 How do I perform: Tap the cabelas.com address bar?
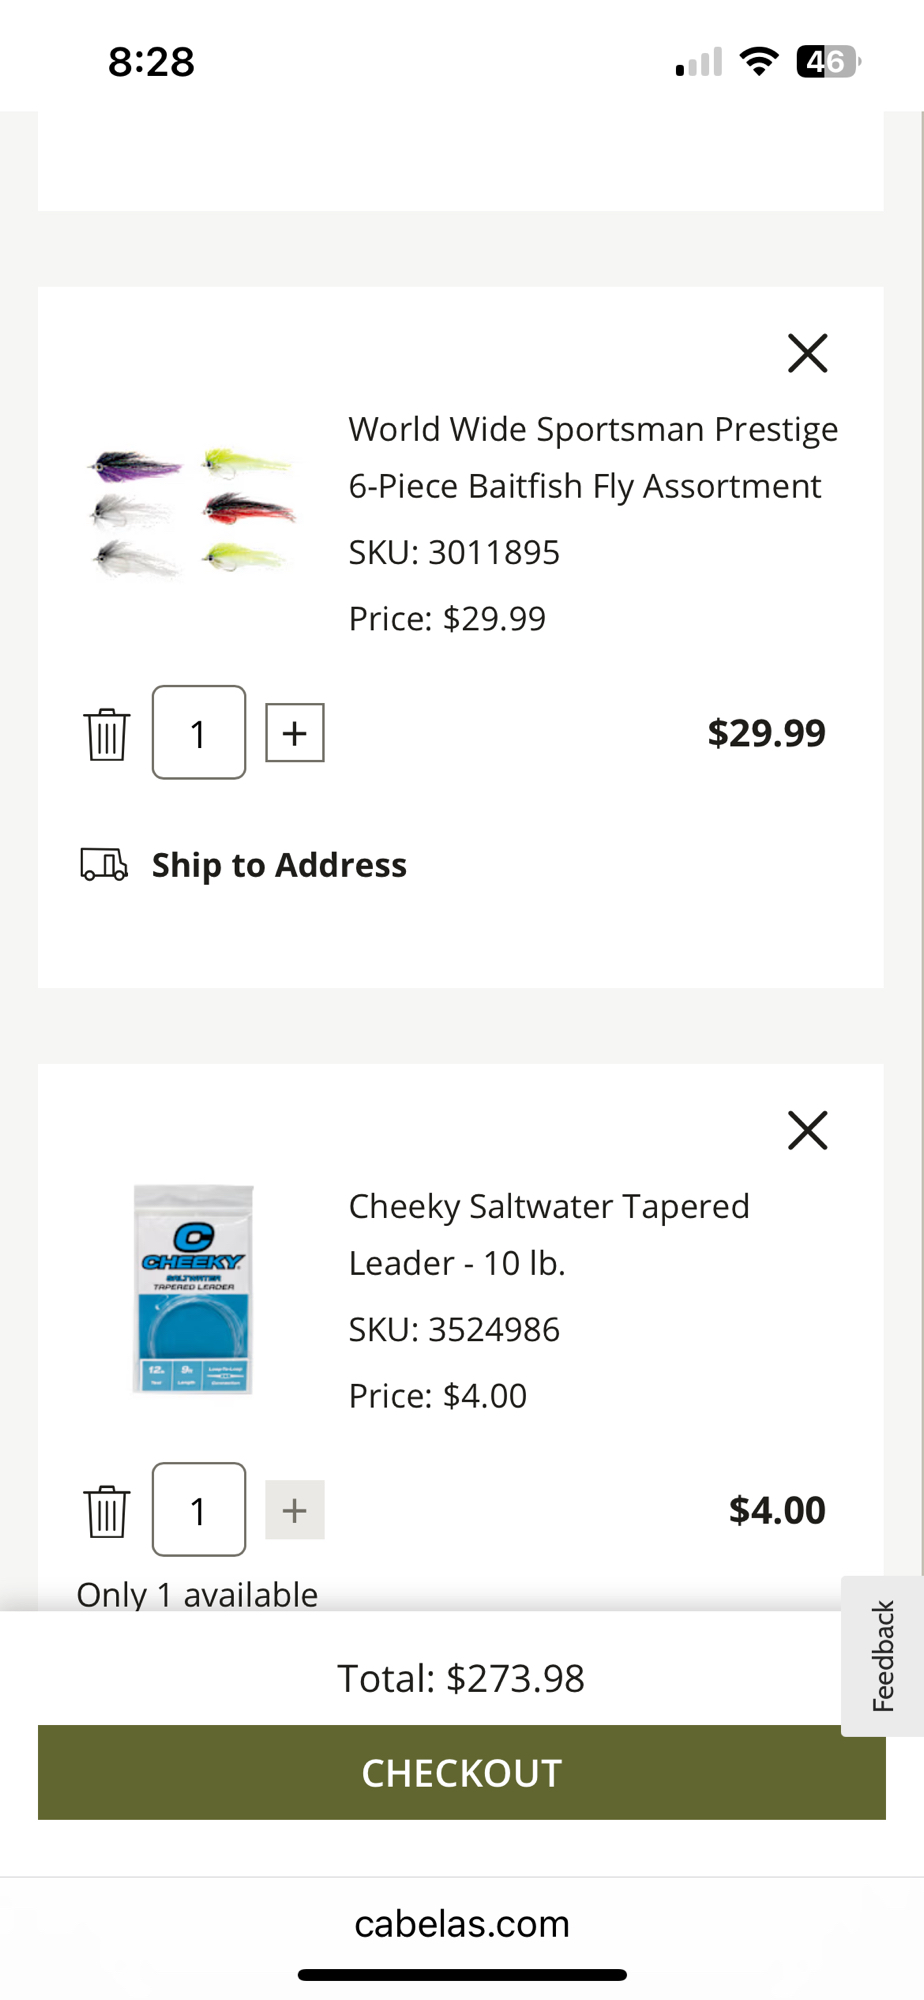[x=462, y=1924]
